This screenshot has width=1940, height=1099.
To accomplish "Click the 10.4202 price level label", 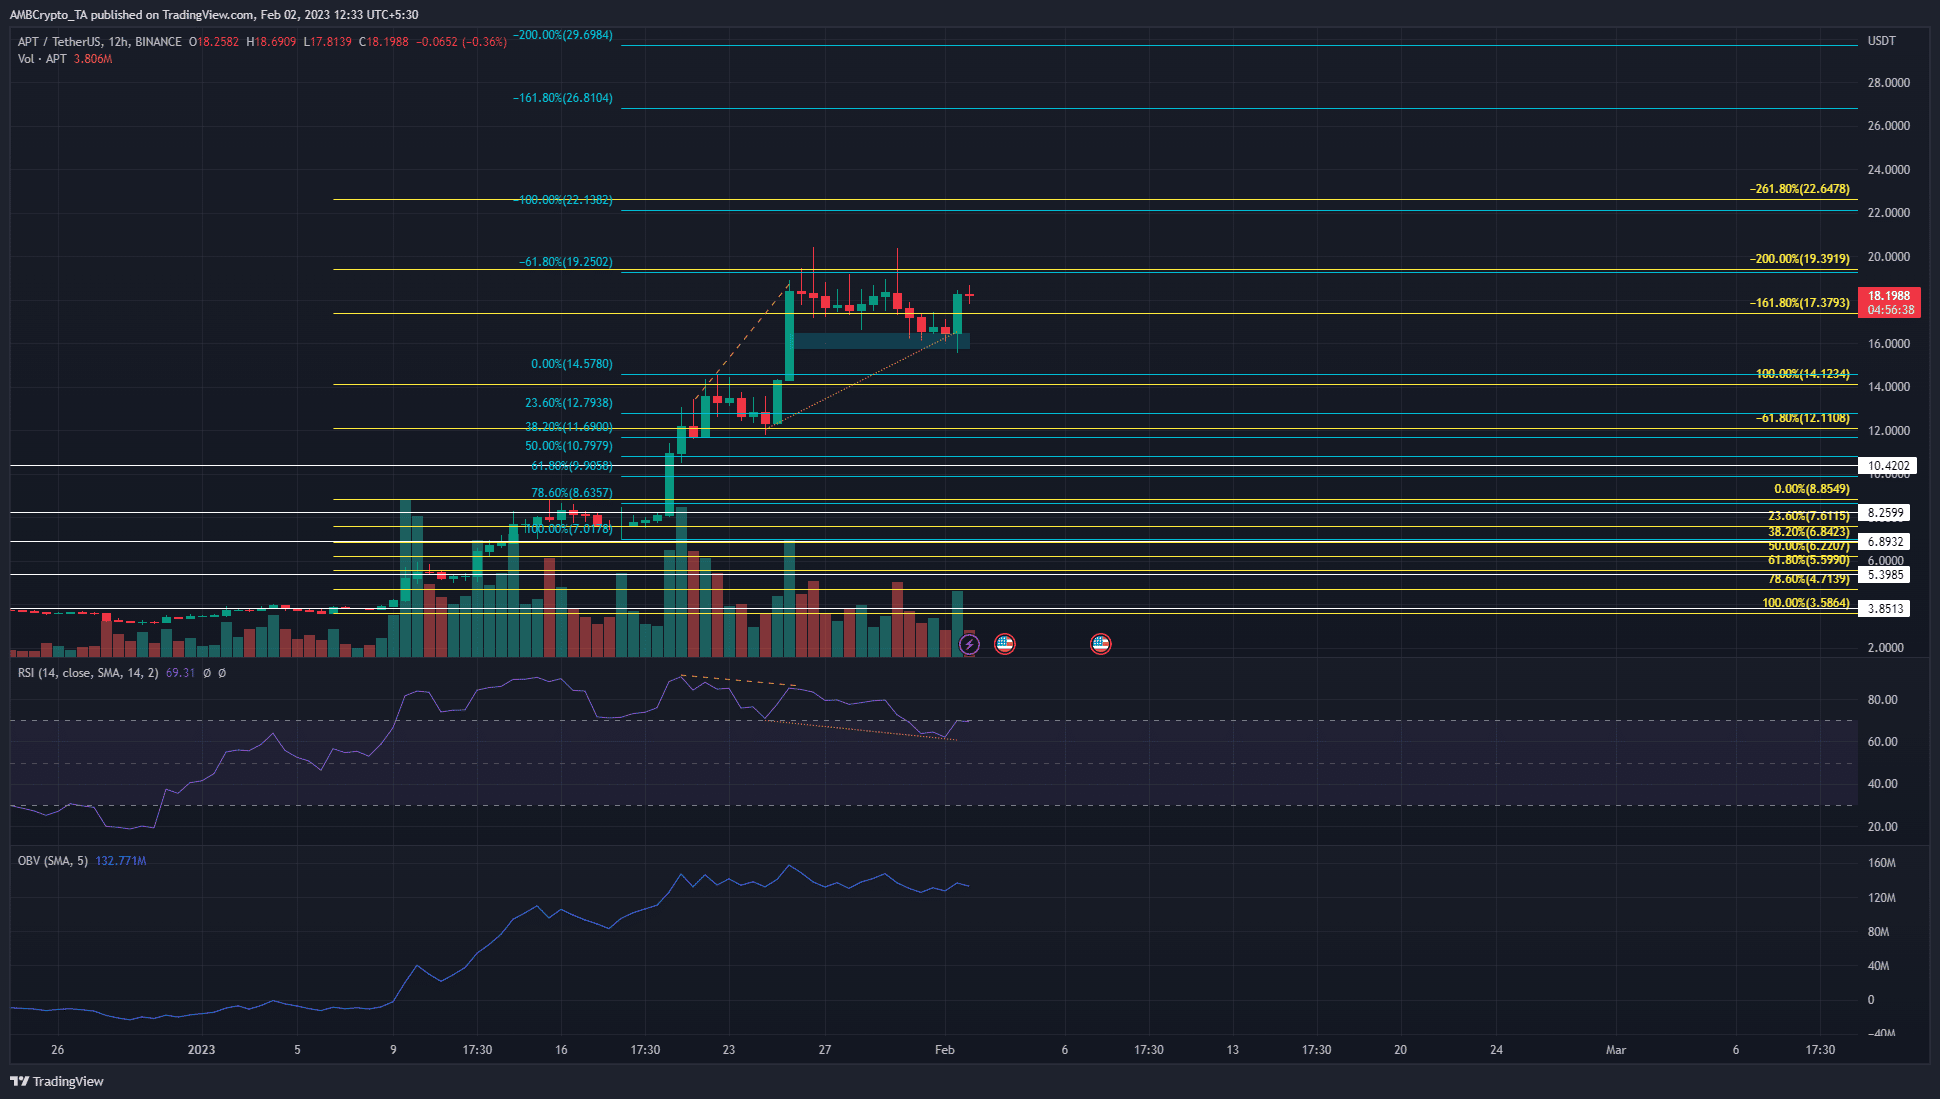I will pos(1888,466).
